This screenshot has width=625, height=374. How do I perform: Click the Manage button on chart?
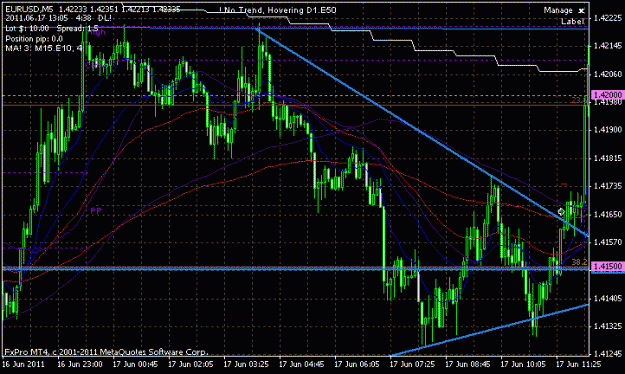click(x=558, y=11)
